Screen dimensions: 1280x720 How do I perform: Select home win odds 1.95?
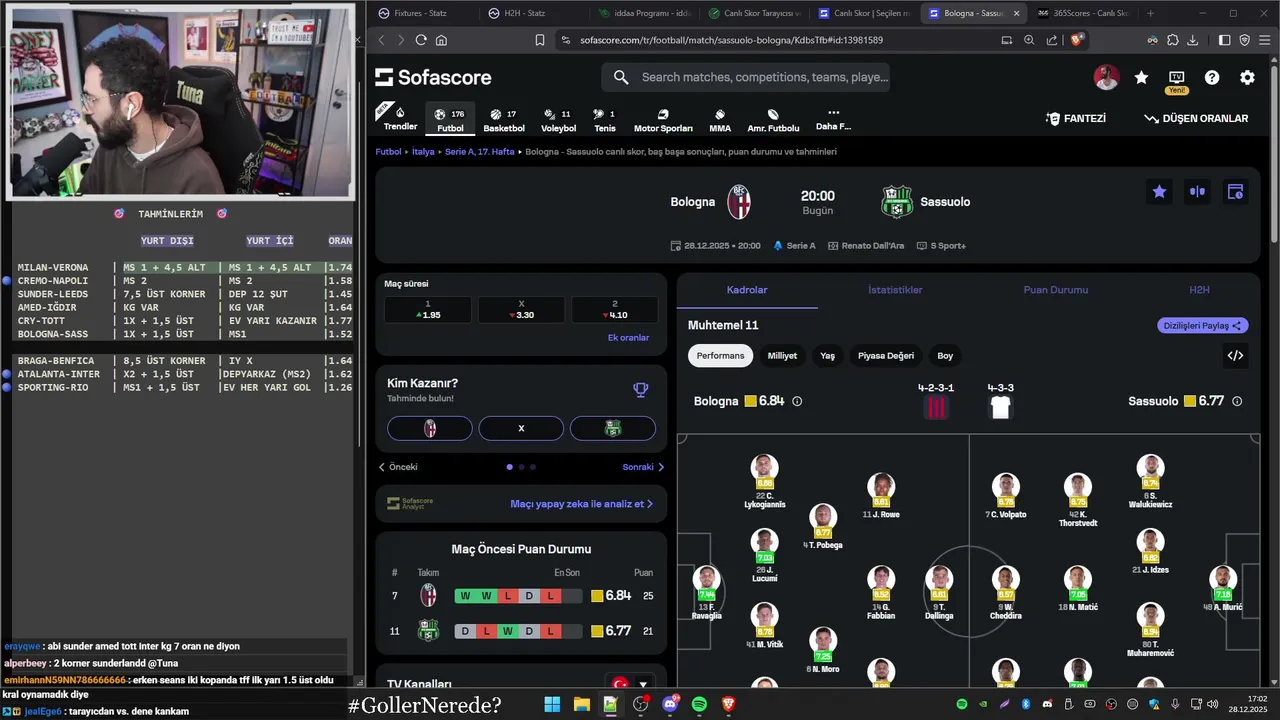(x=427, y=310)
